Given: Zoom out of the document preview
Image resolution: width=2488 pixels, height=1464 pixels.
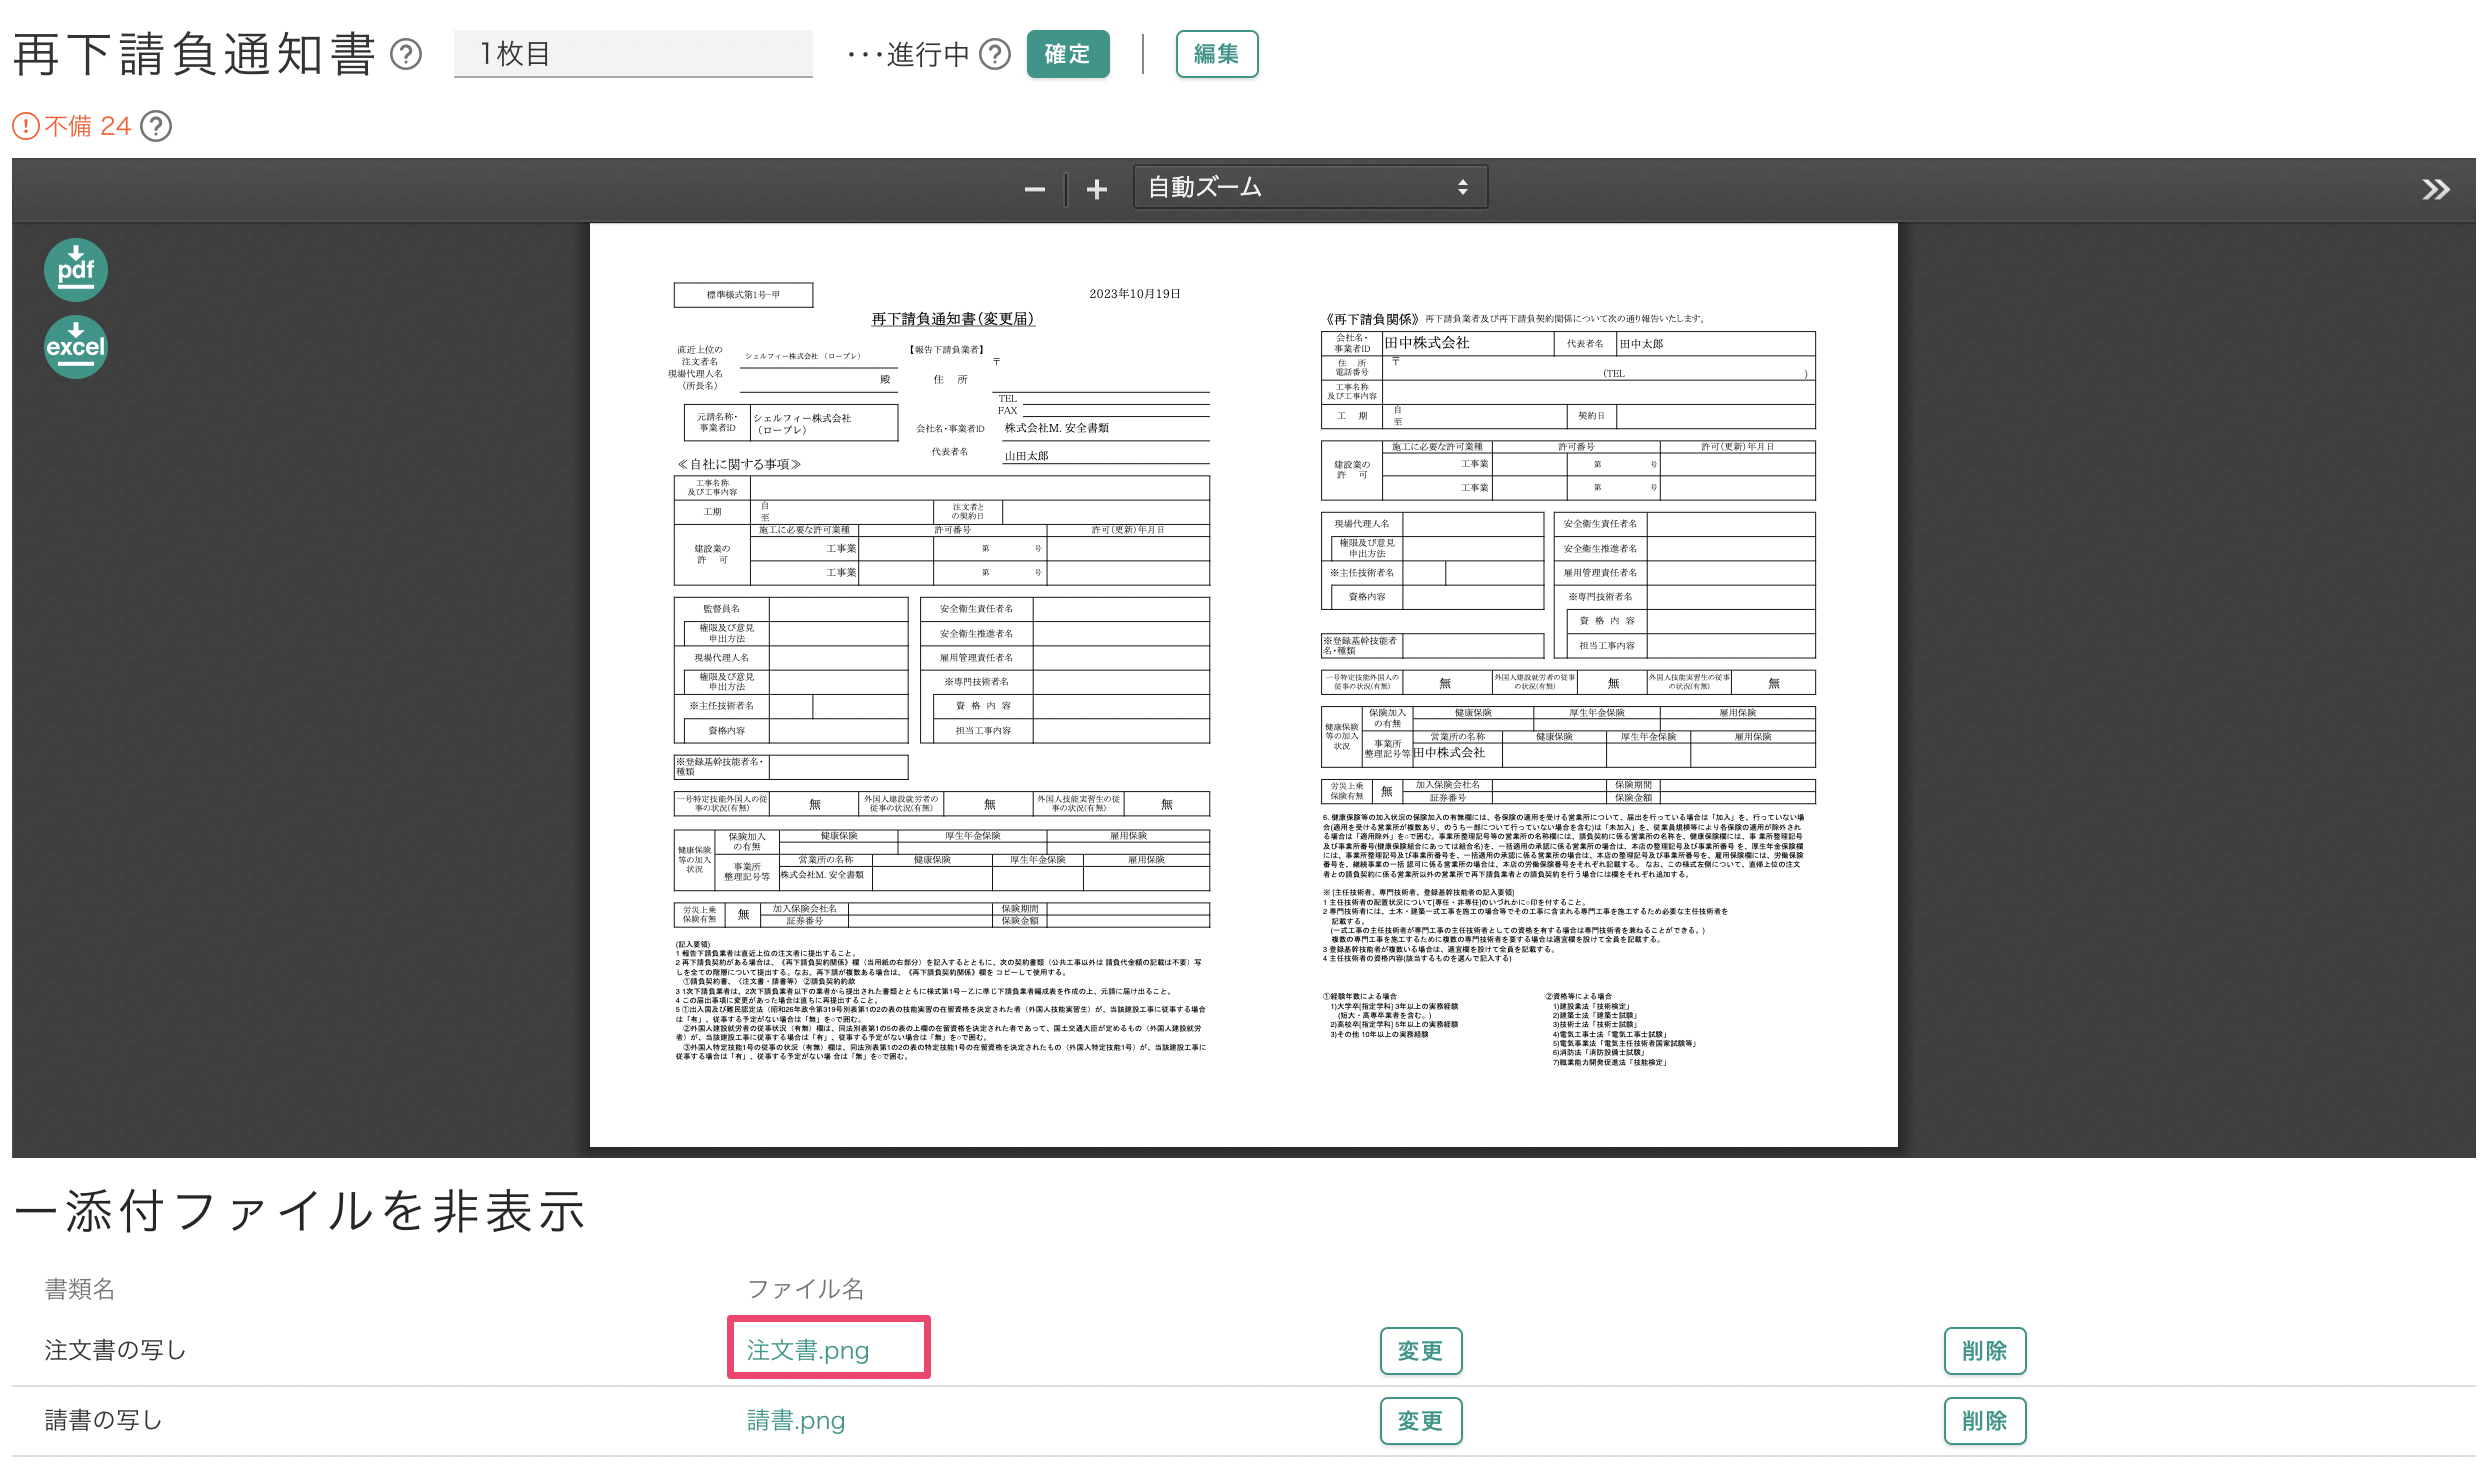Looking at the screenshot, I should pyautogui.click(x=1035, y=188).
